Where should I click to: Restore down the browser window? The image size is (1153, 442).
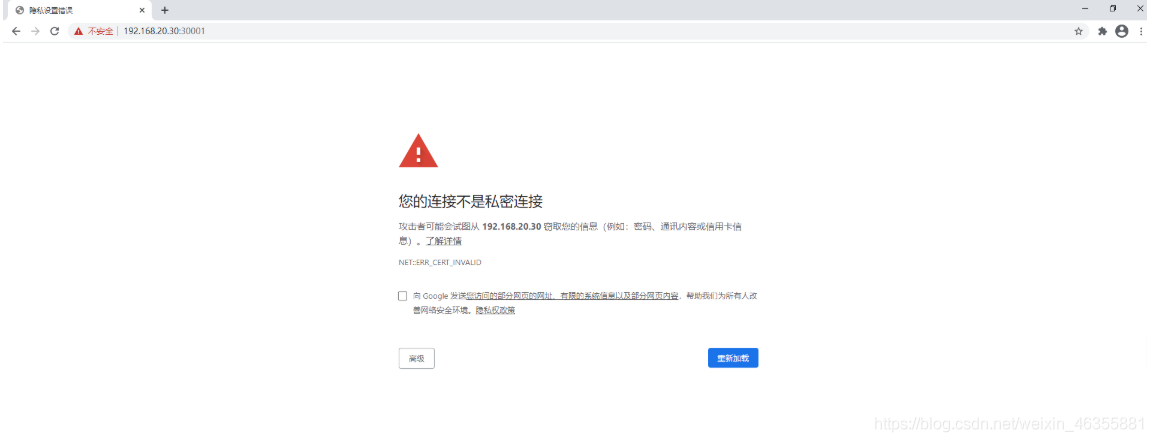[1113, 9]
